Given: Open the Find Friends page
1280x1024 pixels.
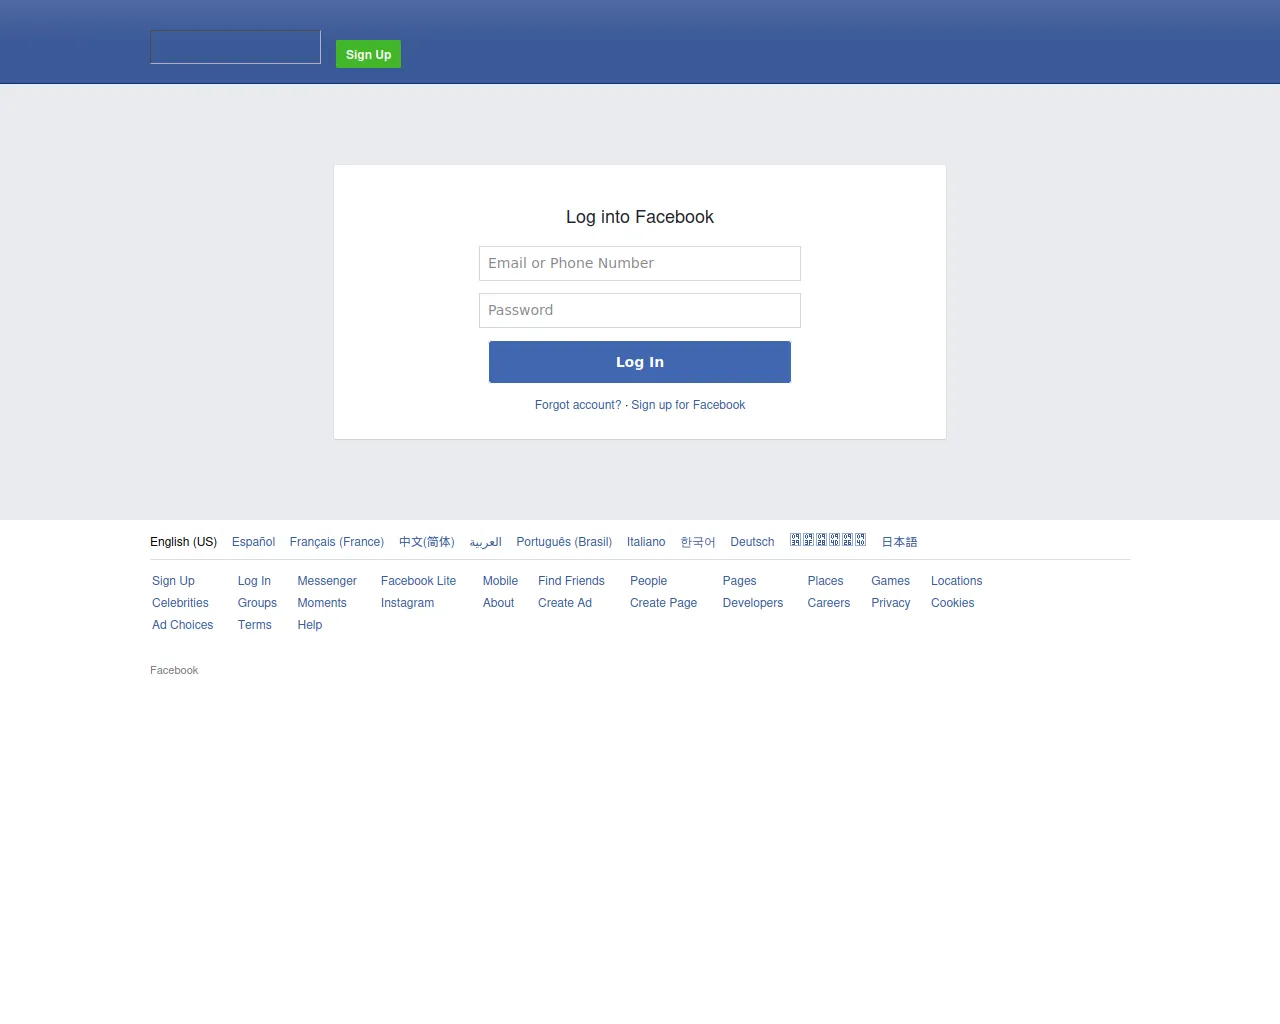Looking at the screenshot, I should pos(570,580).
